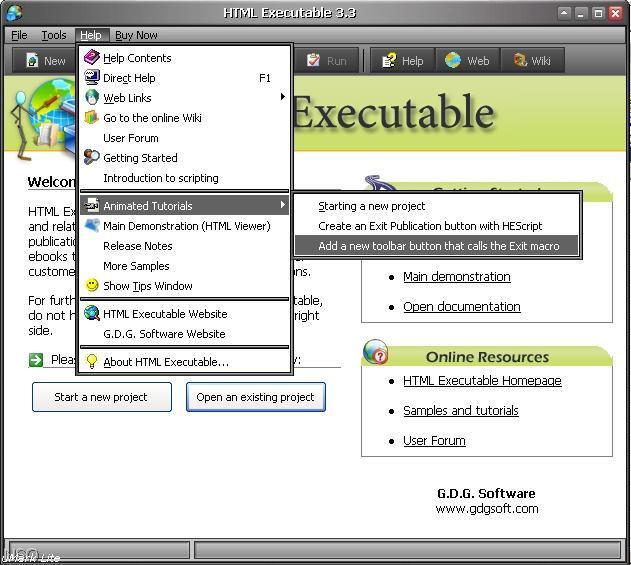
Task: Open the Buy Now menu
Action: [x=136, y=35]
